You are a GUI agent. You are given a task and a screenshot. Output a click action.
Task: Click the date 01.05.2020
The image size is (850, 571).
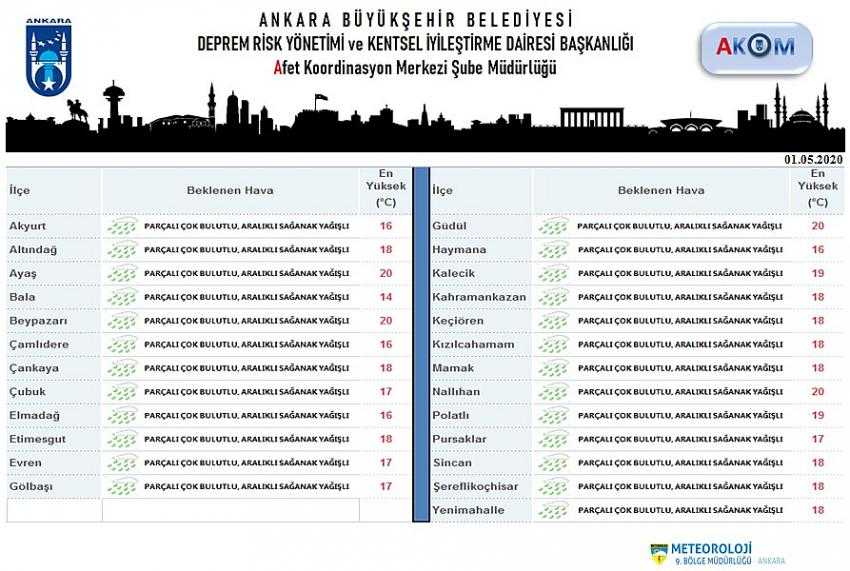pyautogui.click(x=814, y=160)
